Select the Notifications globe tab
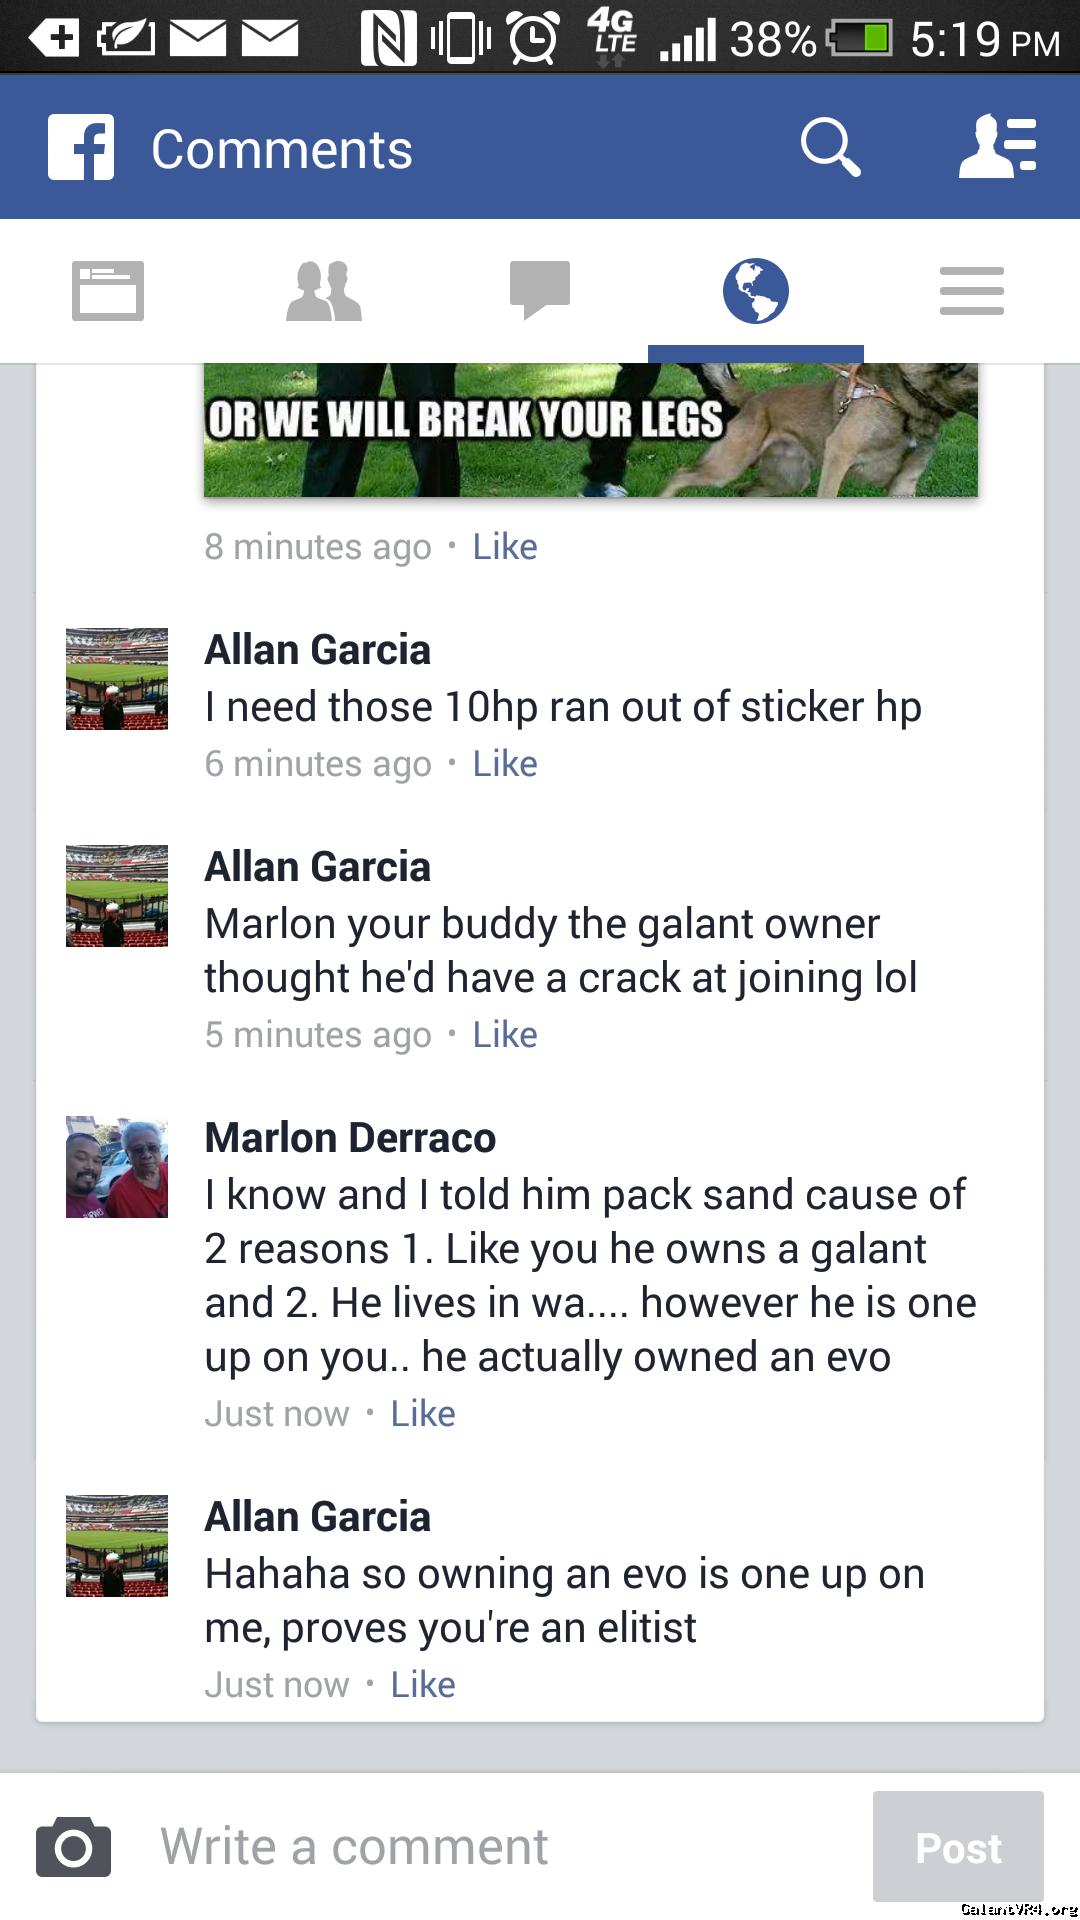Image resolution: width=1080 pixels, height=1920 pixels. tap(756, 291)
